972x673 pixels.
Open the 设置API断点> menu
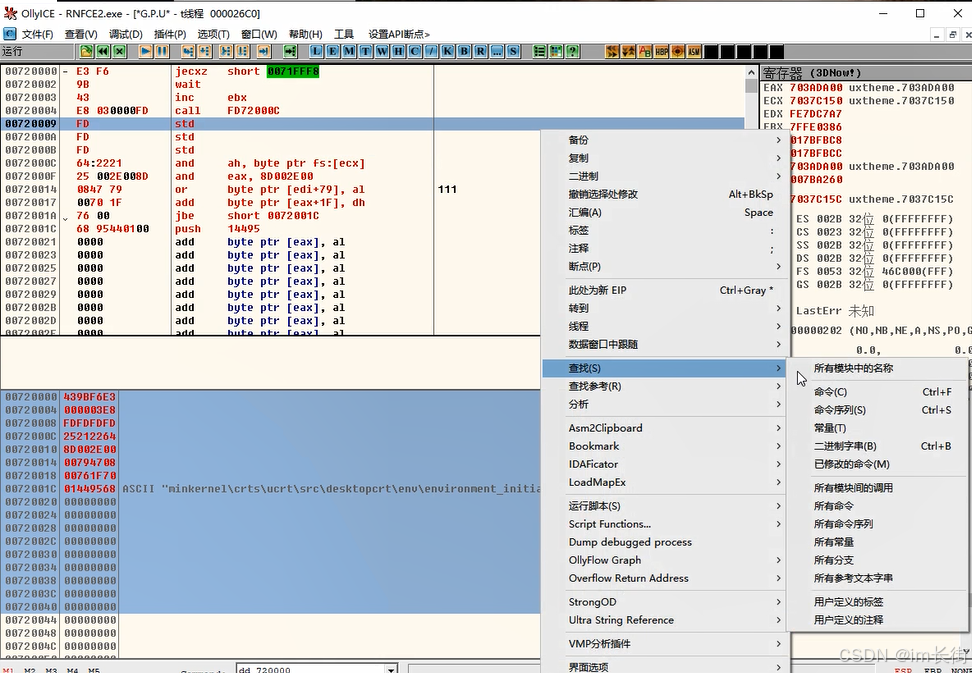click(399, 34)
